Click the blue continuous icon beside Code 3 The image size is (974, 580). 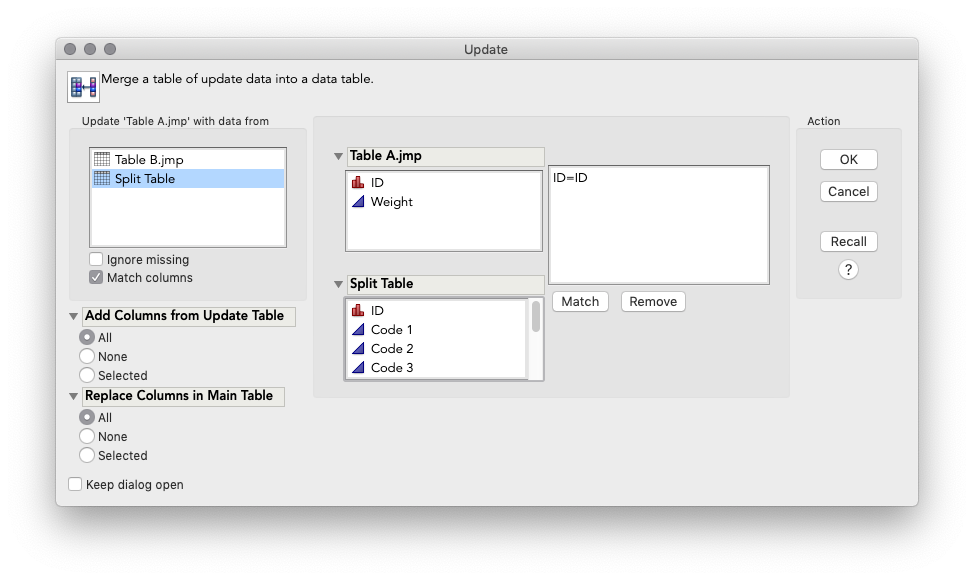[x=358, y=368]
